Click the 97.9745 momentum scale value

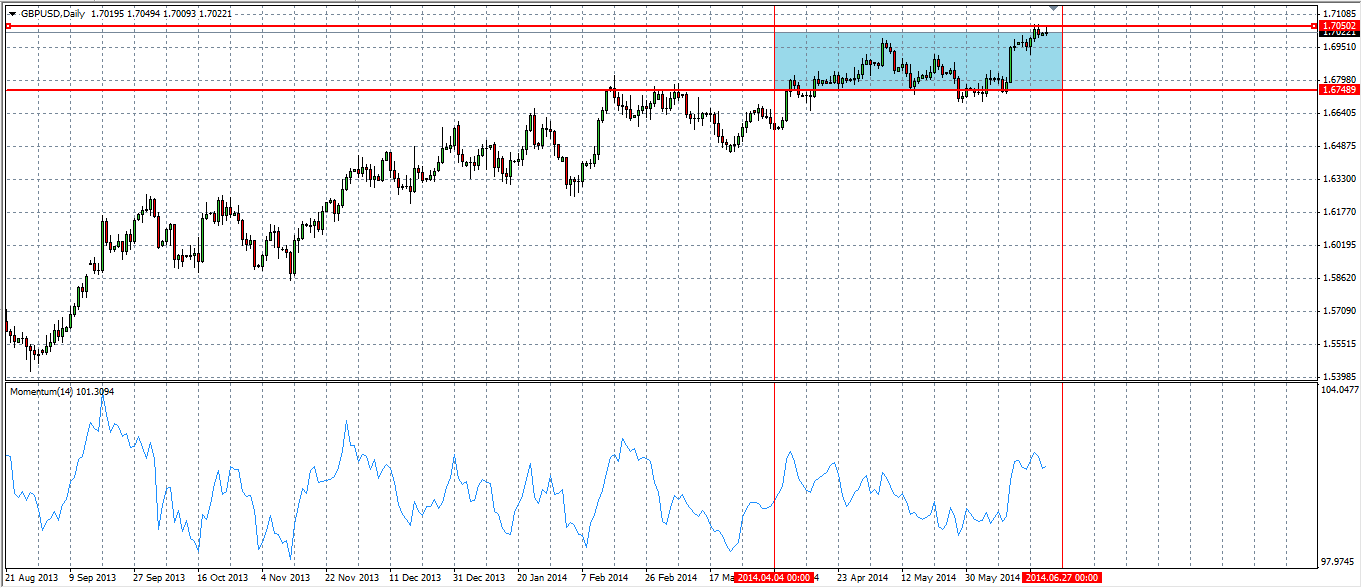1338,561
